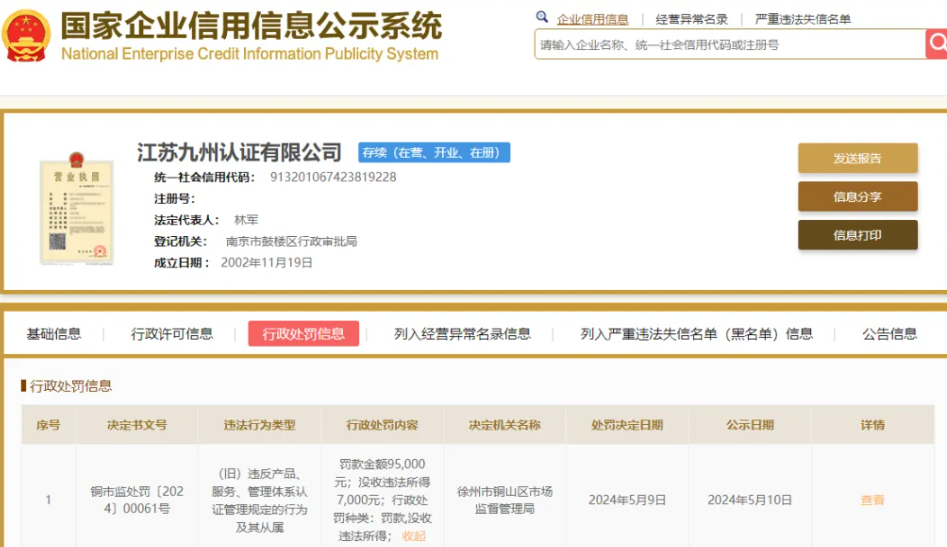The width and height of the screenshot is (947, 547).
Task: Select the 企业信用信息 search category
Action: coord(592,19)
